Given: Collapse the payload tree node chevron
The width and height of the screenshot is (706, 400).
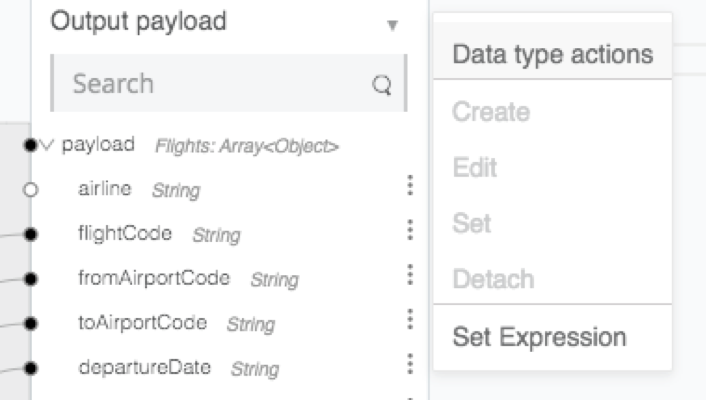Looking at the screenshot, I should tap(47, 145).
